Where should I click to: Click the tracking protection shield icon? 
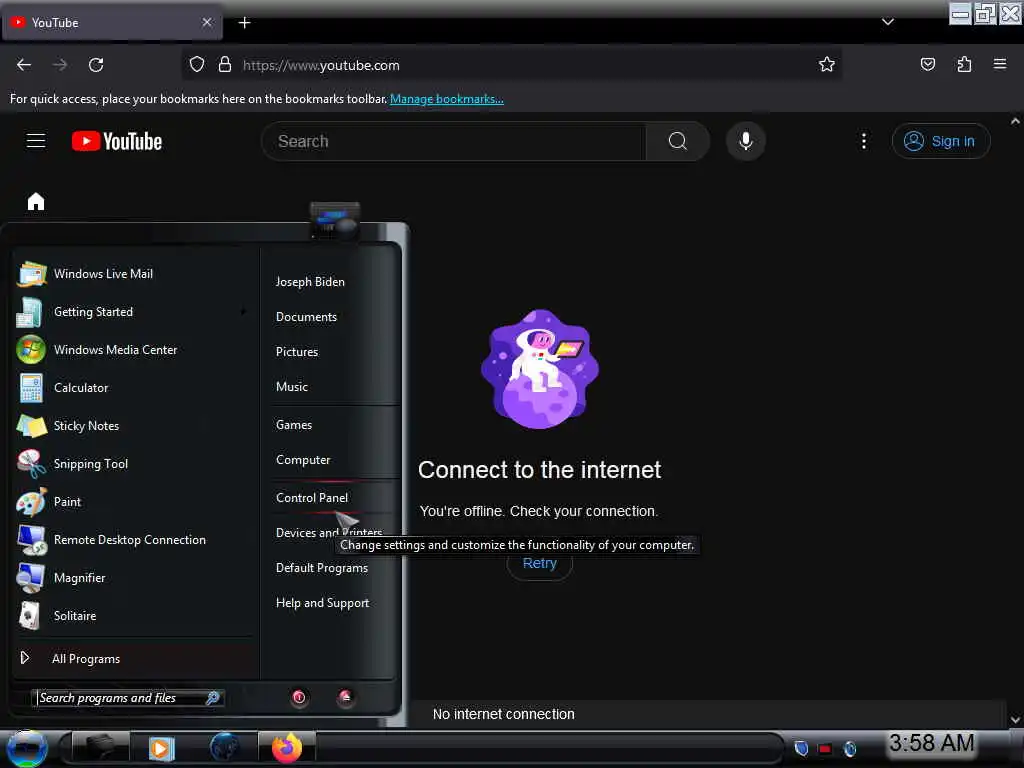(x=197, y=65)
